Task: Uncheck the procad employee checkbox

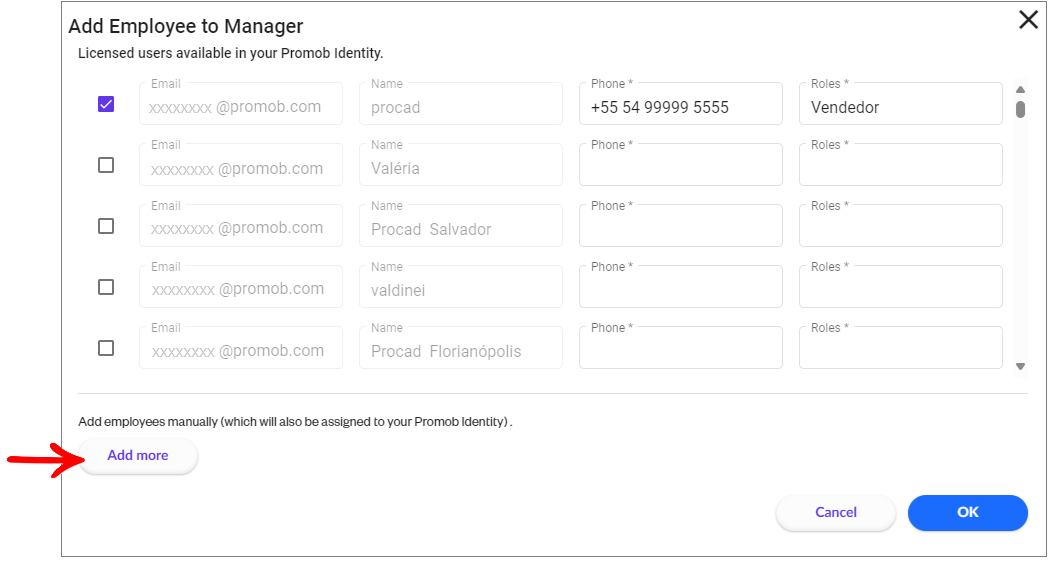Action: point(106,104)
